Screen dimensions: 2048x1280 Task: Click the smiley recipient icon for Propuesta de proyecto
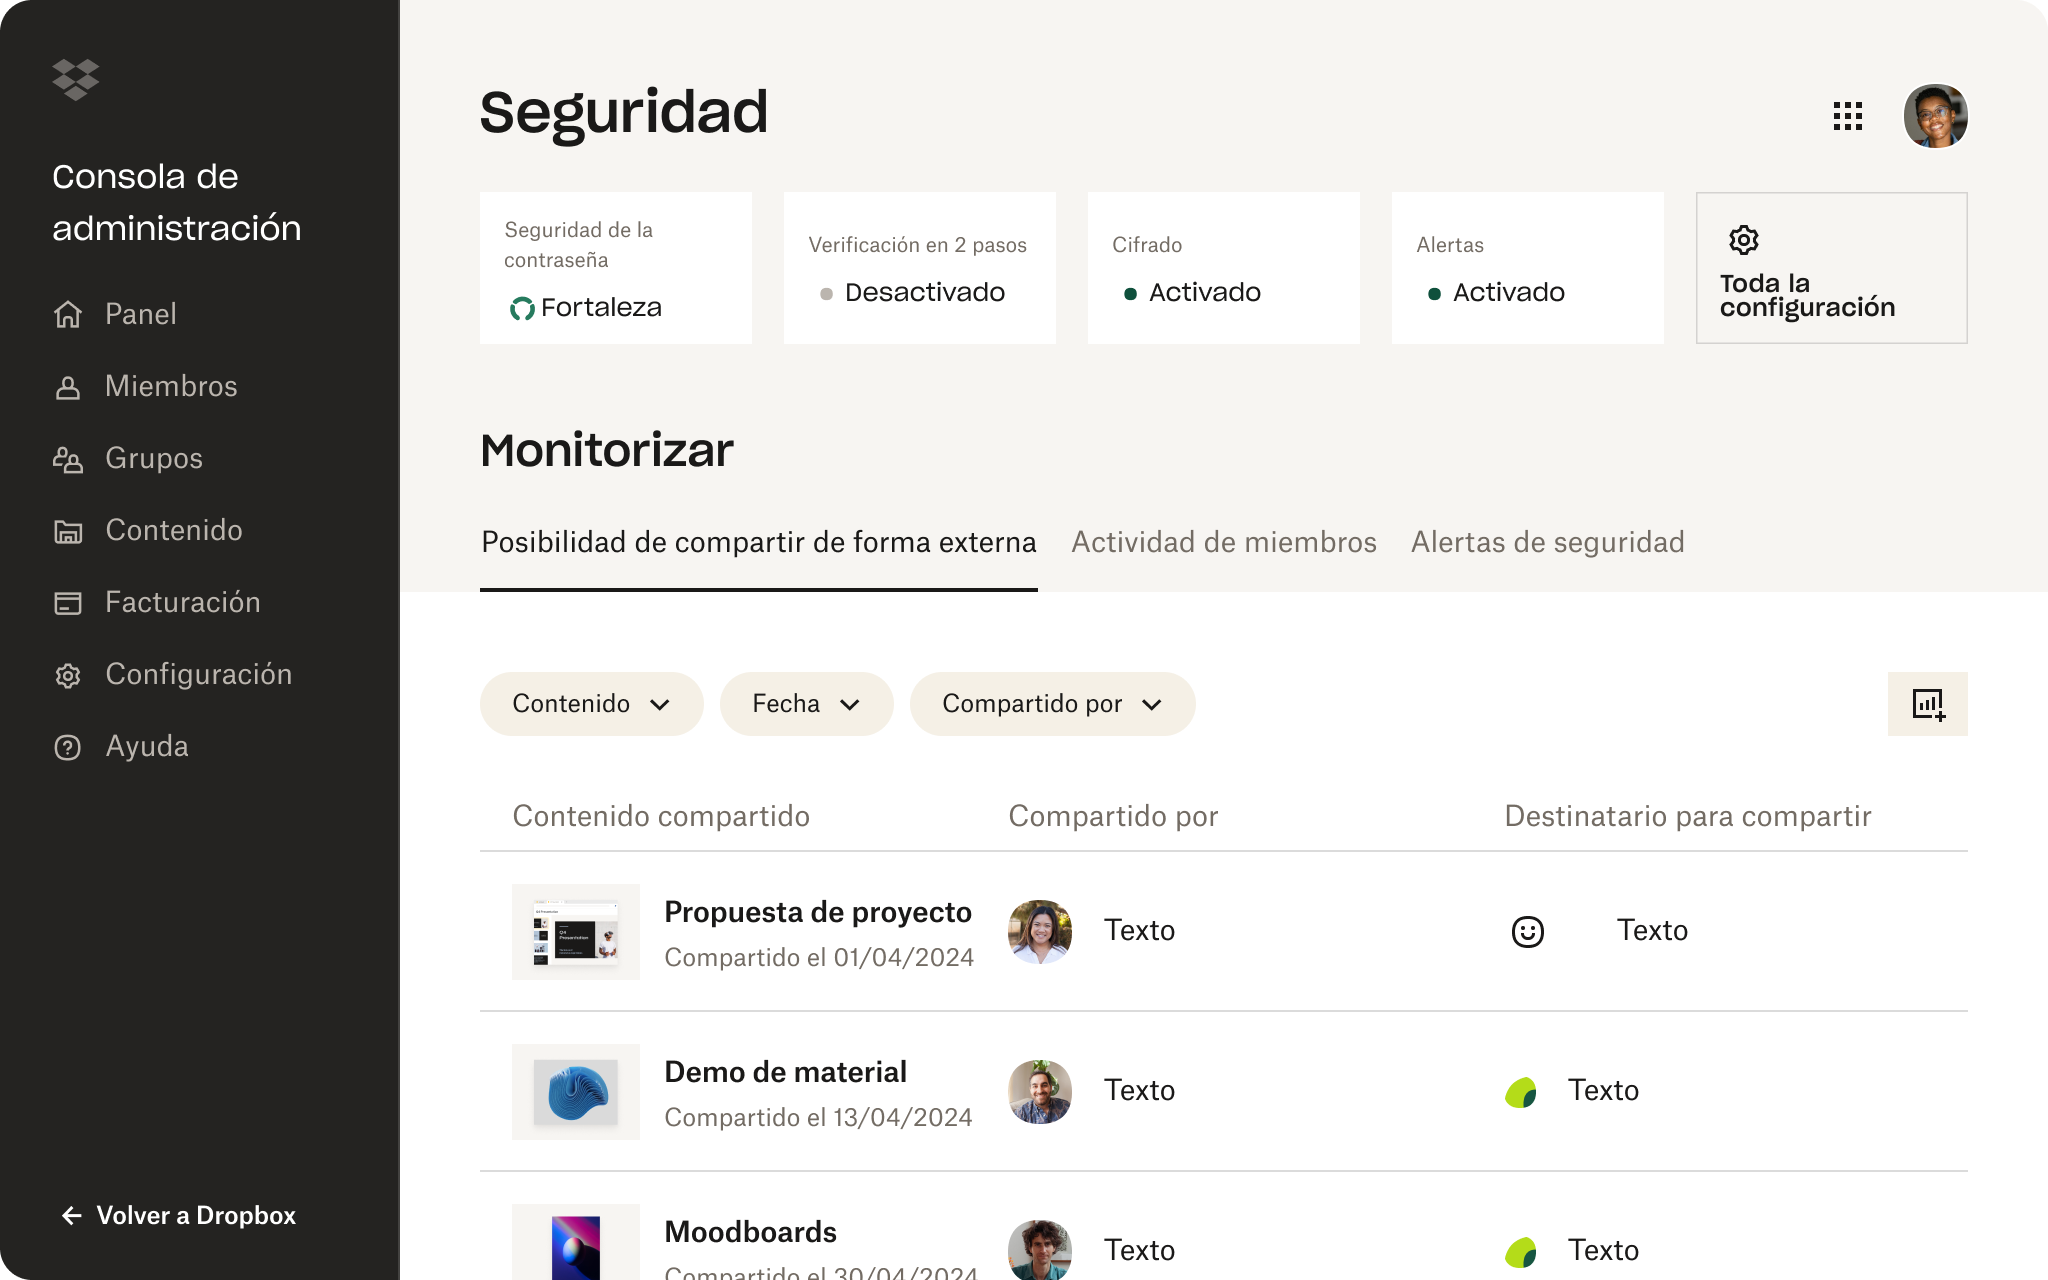pos(1528,932)
